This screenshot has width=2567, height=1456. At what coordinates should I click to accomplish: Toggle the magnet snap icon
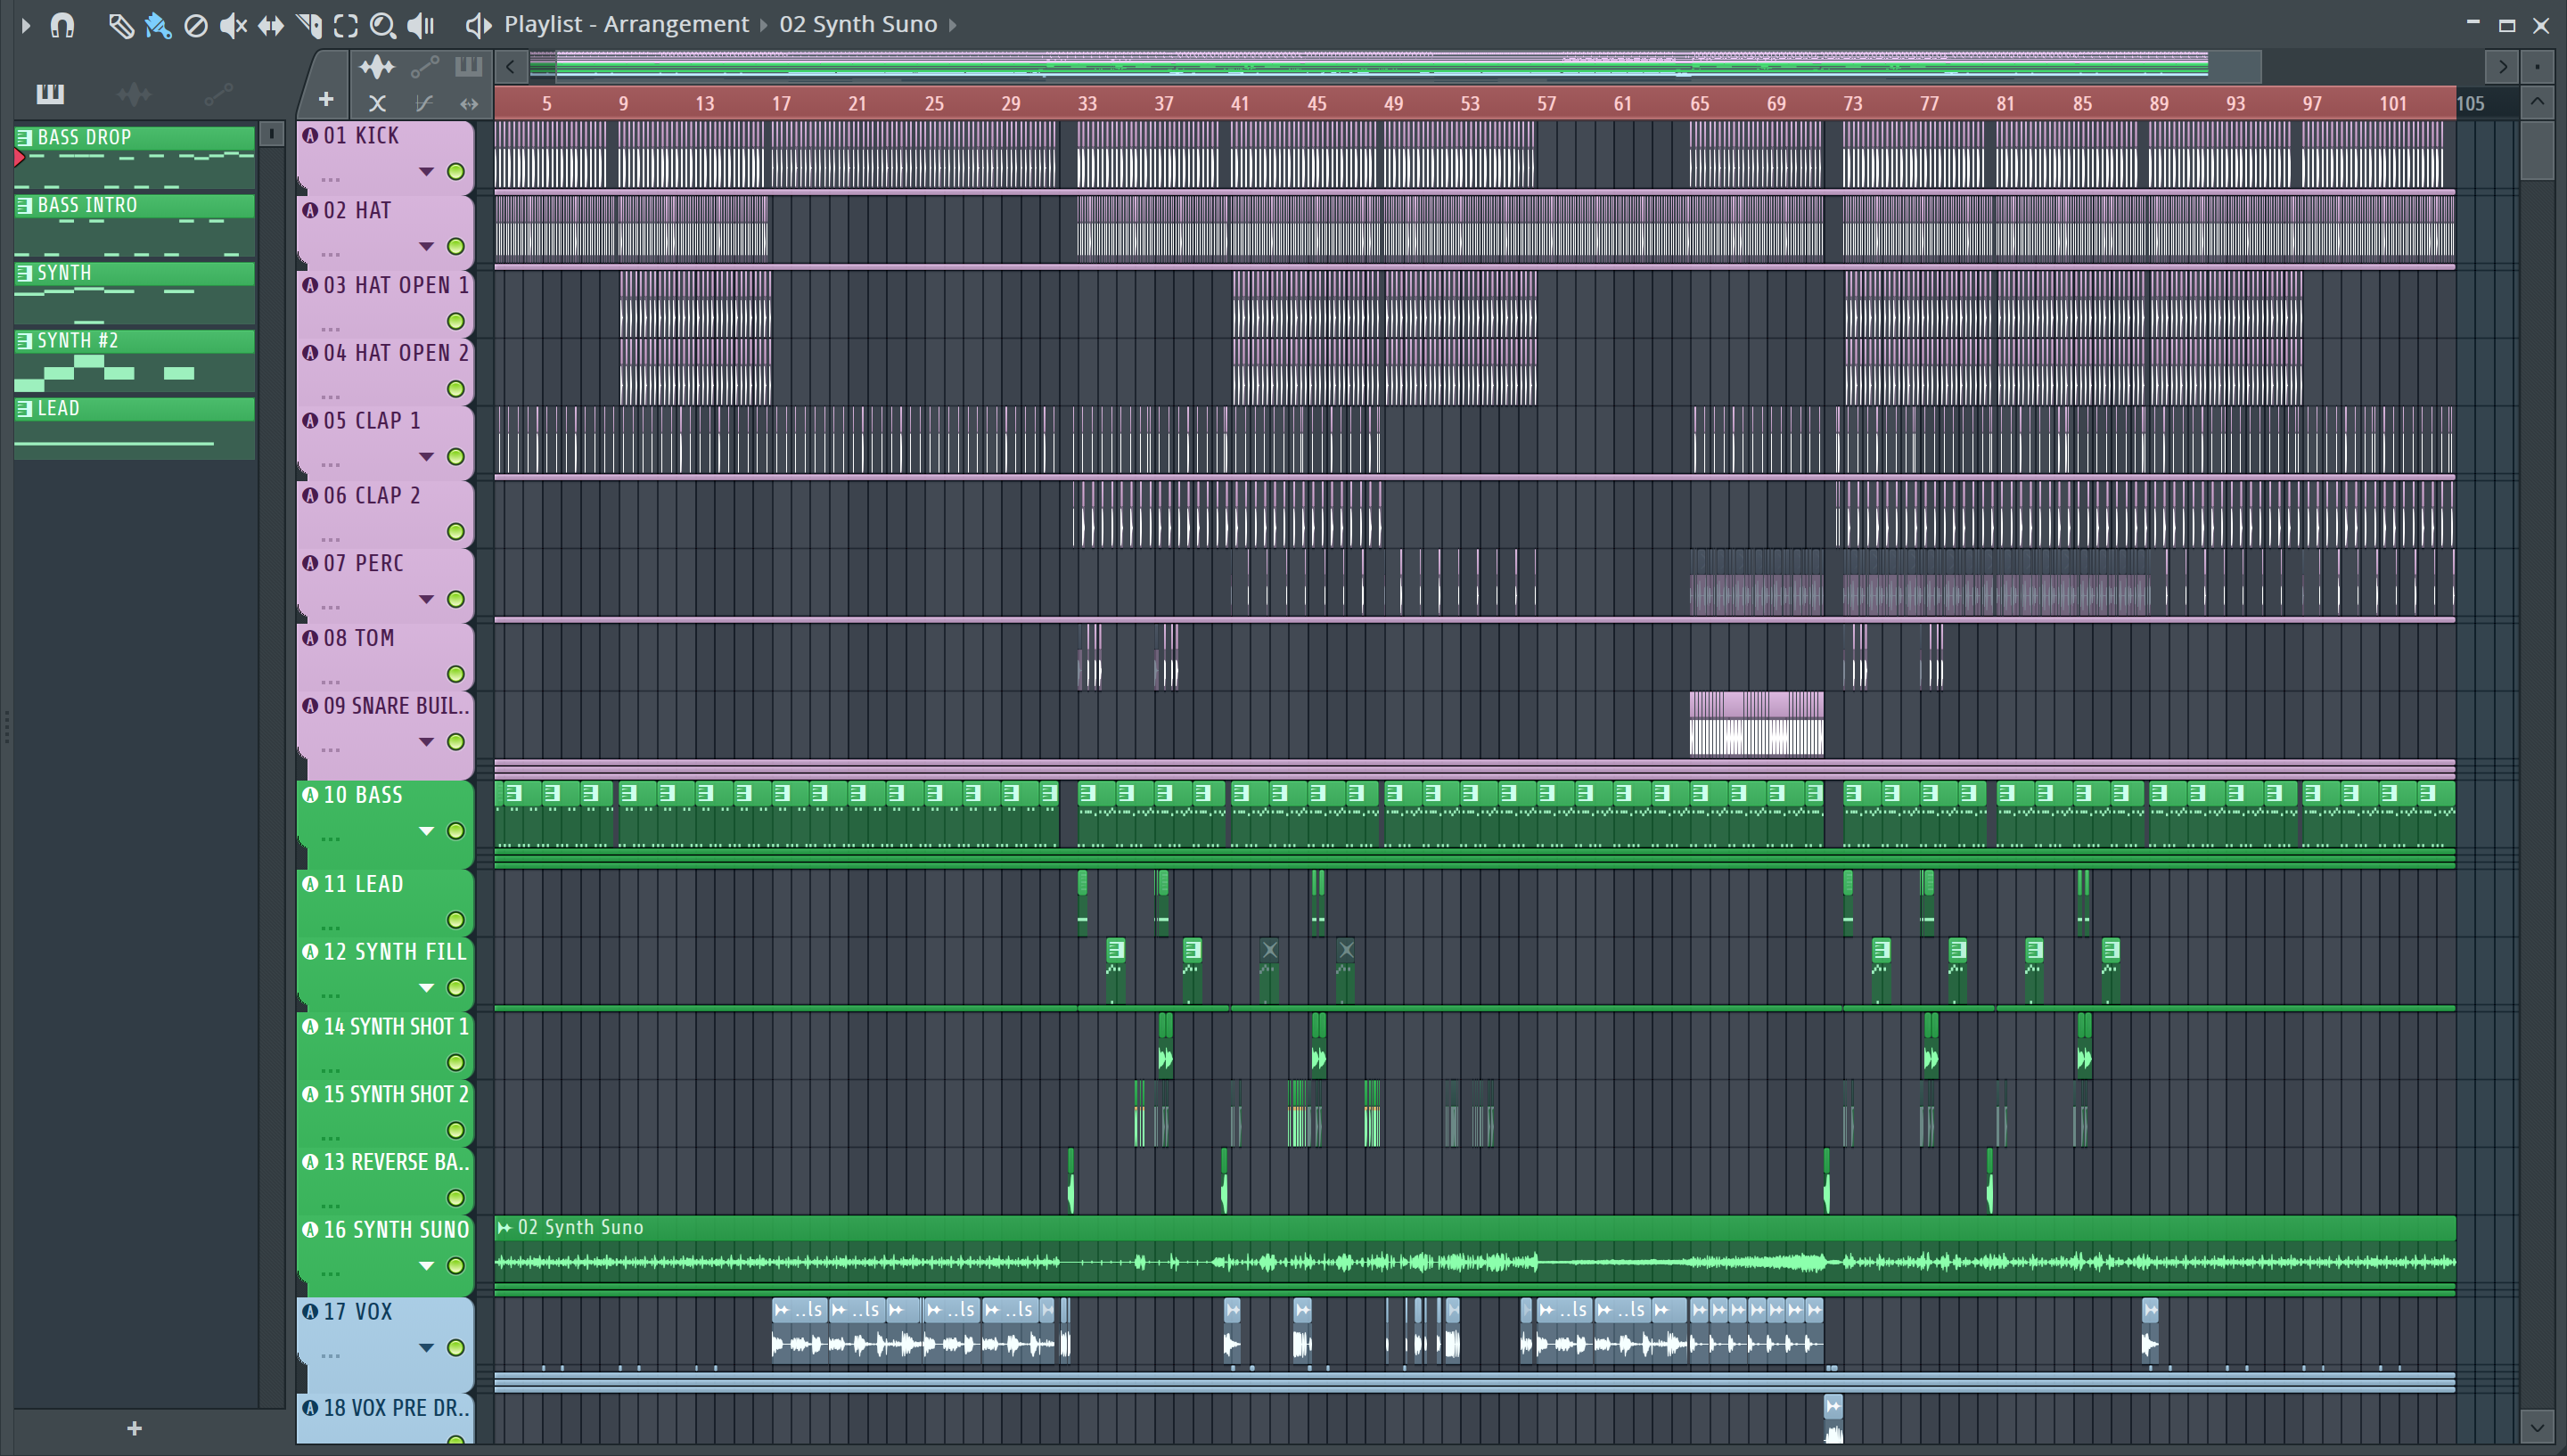(x=62, y=24)
